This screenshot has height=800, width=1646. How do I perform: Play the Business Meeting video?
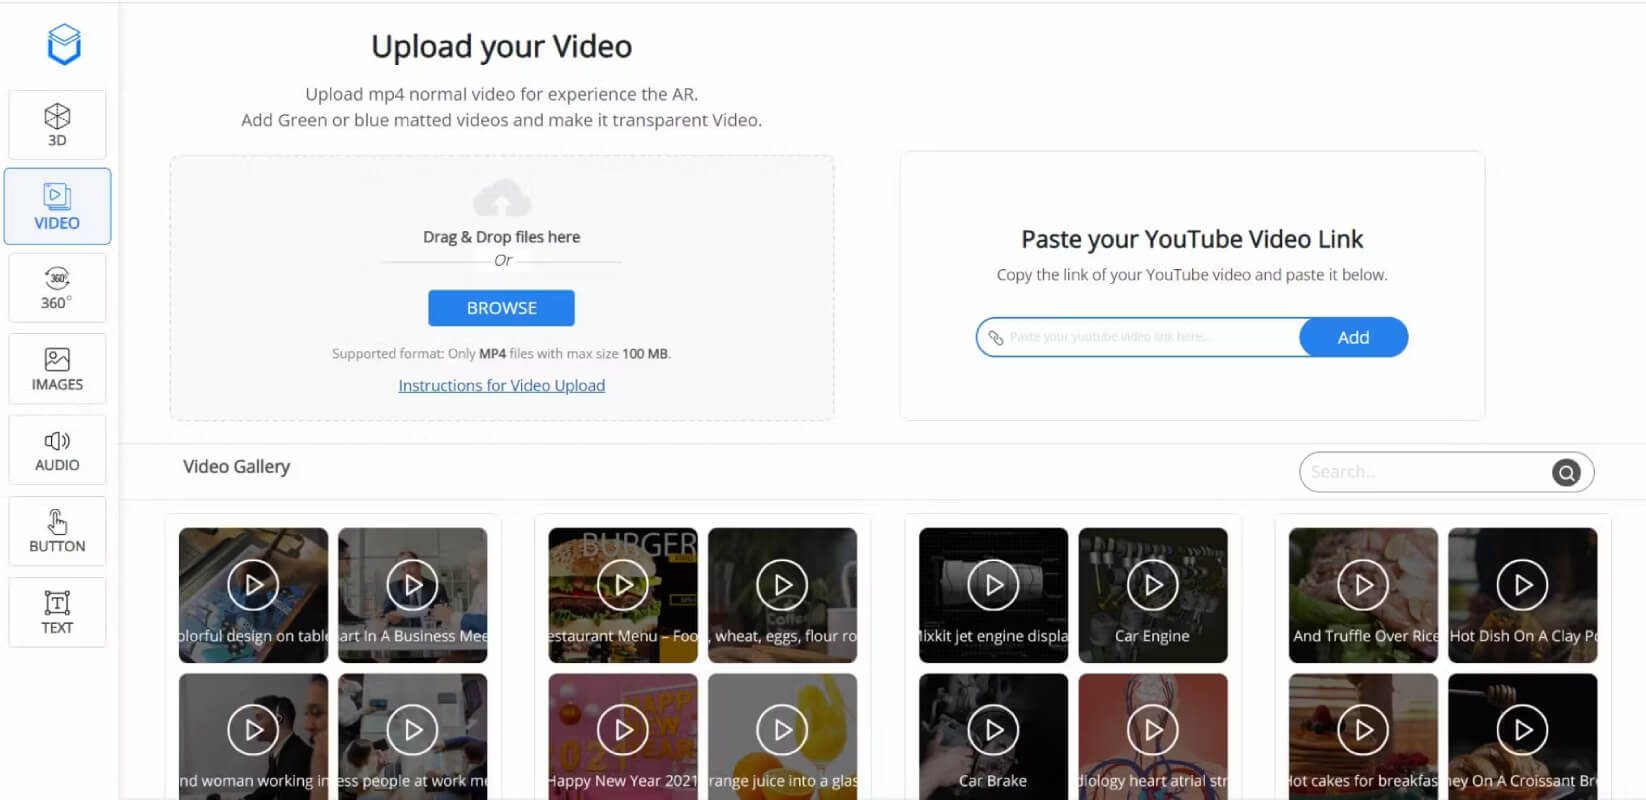click(413, 585)
